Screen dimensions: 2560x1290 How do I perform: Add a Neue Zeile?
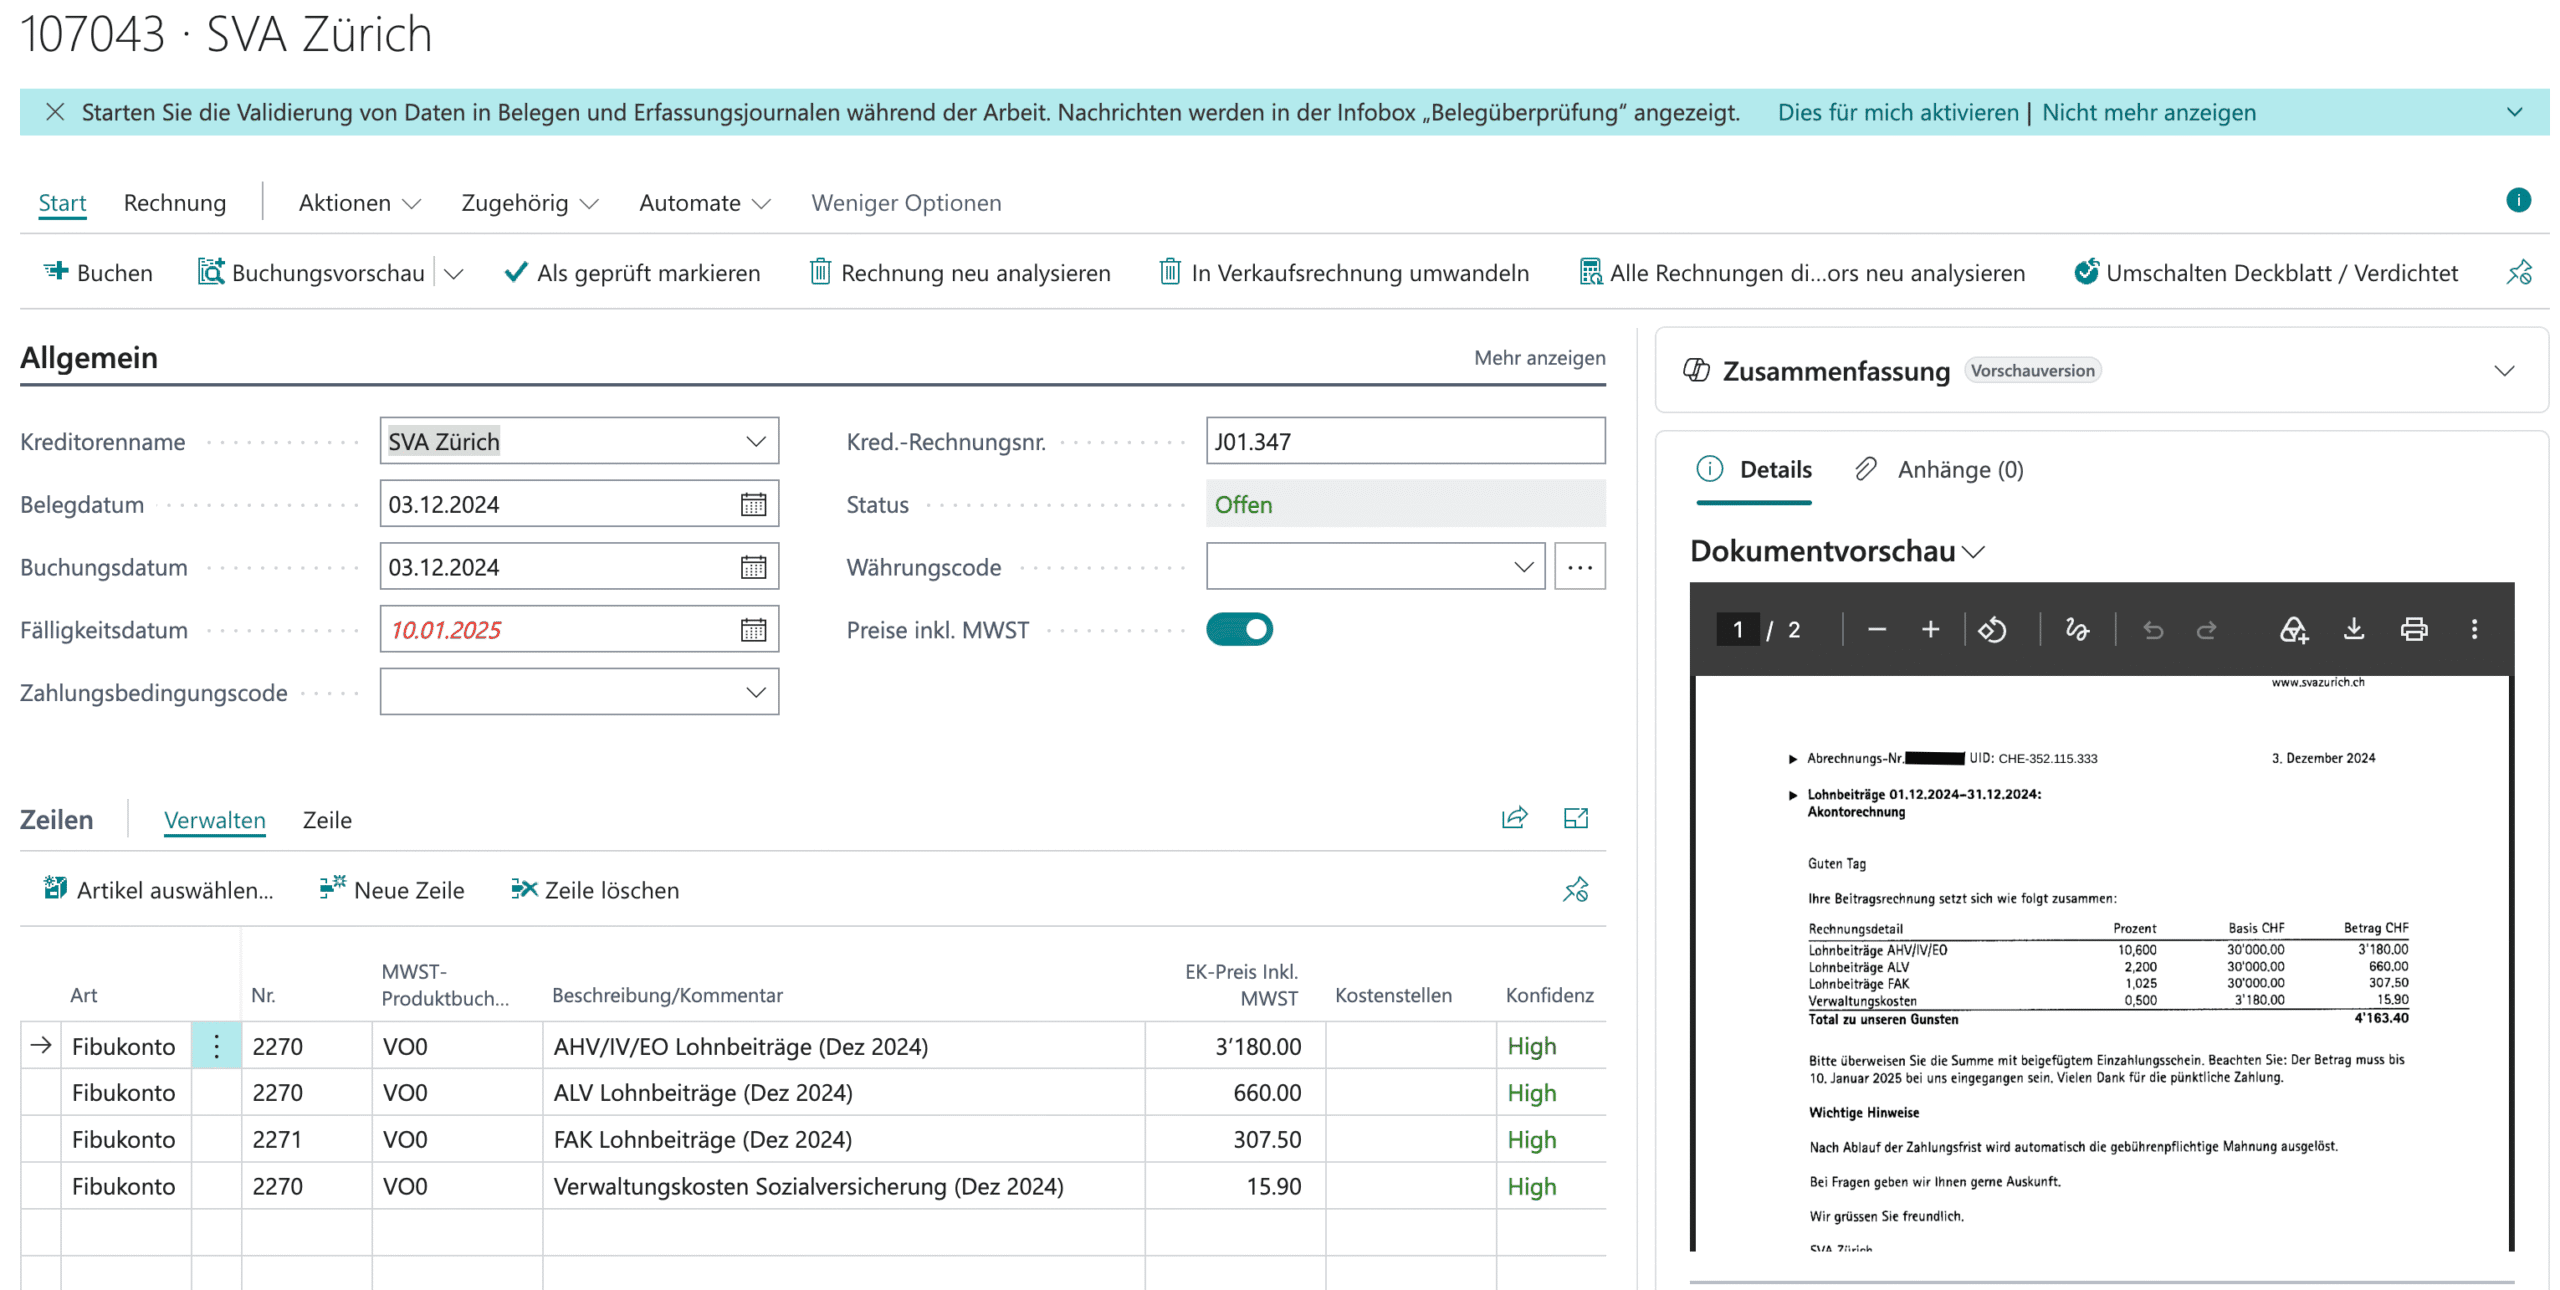tap(391, 890)
